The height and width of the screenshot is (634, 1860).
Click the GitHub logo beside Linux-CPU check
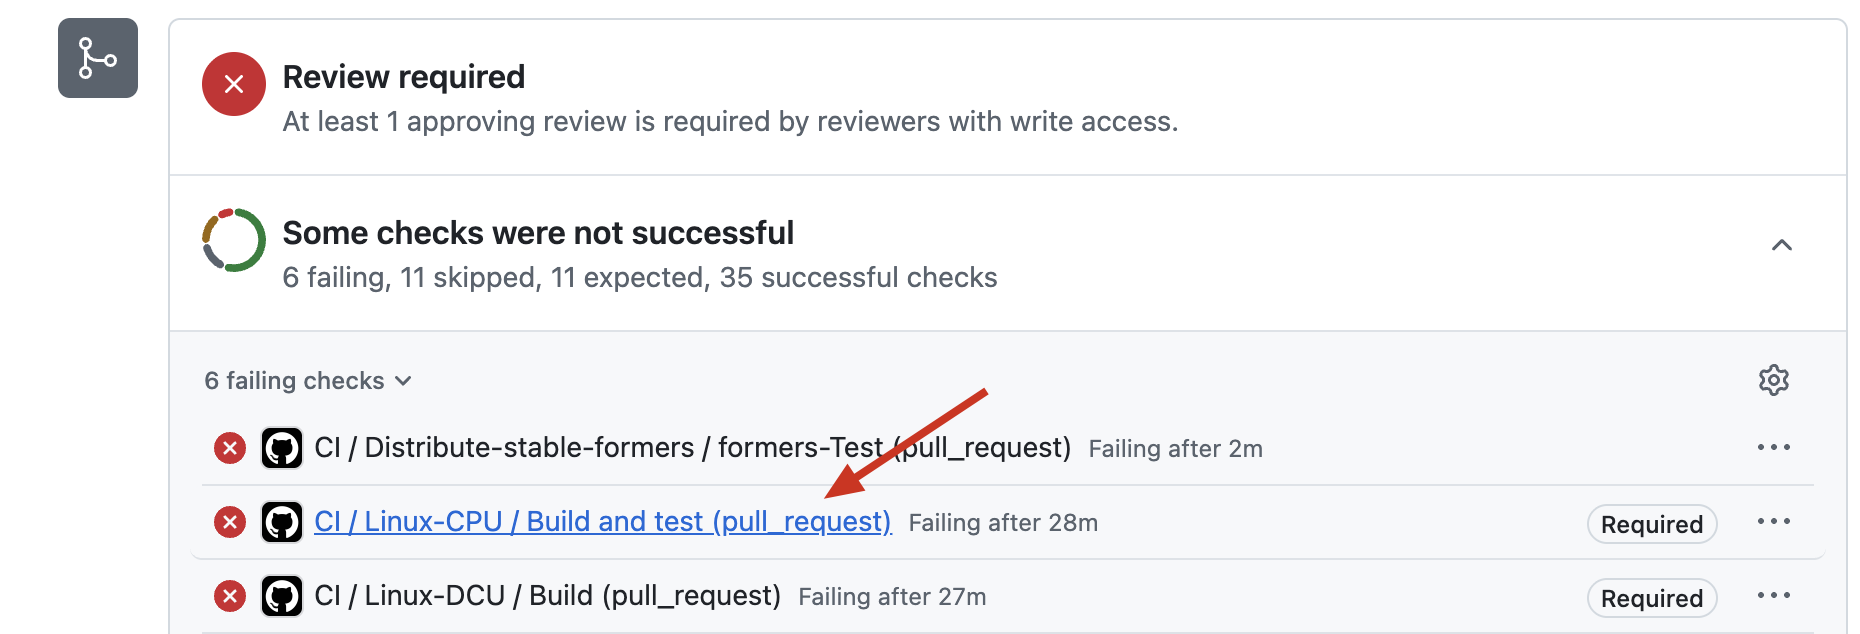tap(282, 521)
